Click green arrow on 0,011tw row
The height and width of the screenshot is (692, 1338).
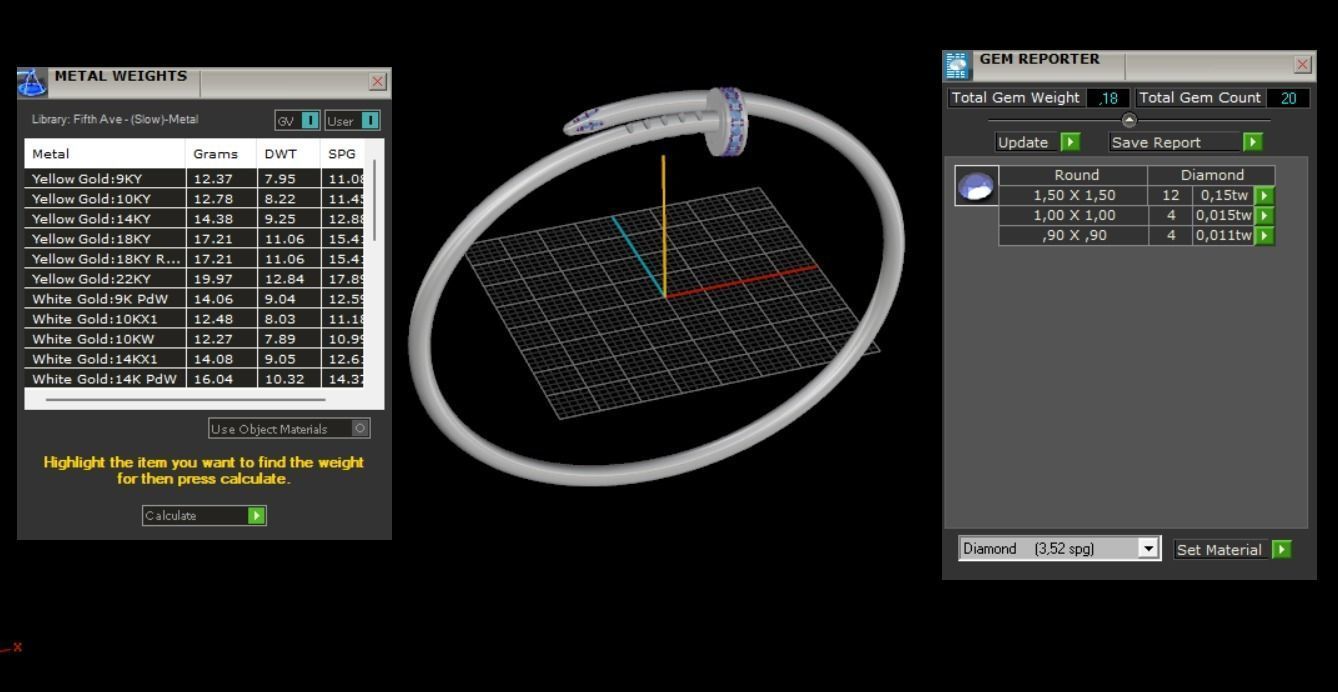tap(1265, 235)
